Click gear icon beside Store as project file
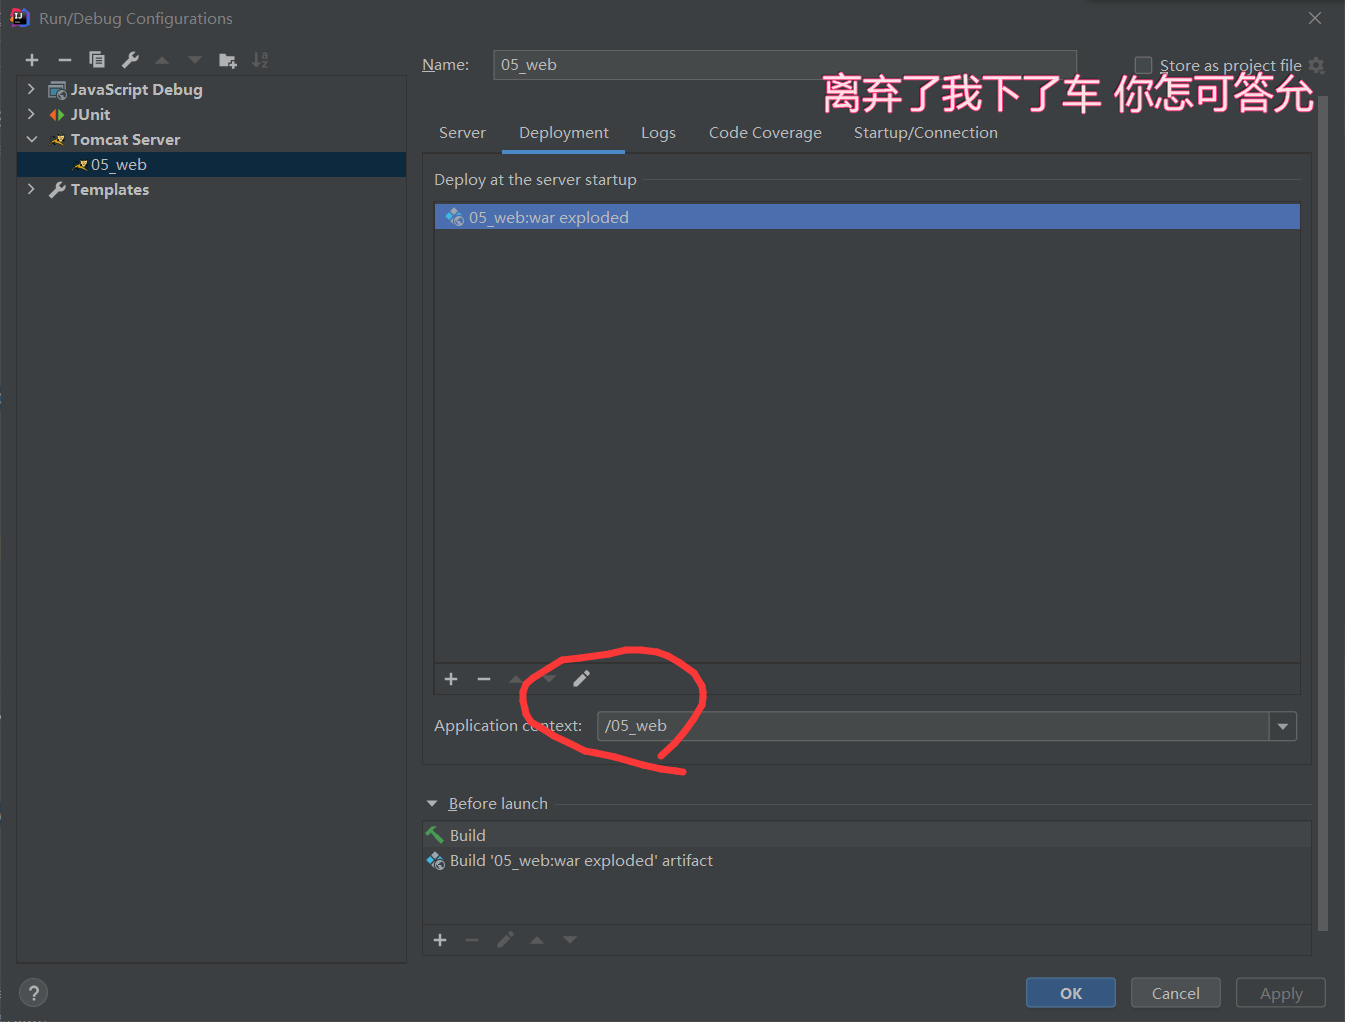The width and height of the screenshot is (1345, 1022). [x=1316, y=65]
